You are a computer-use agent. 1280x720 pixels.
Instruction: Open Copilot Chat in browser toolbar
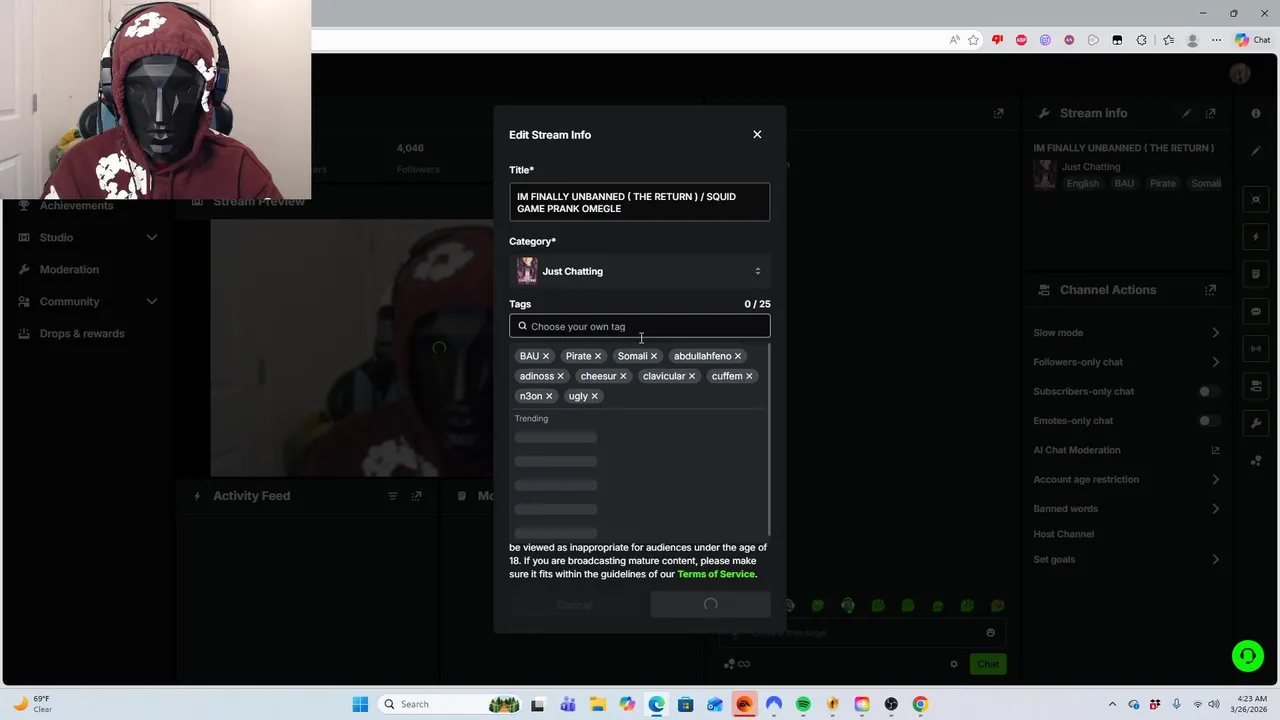[1252, 40]
